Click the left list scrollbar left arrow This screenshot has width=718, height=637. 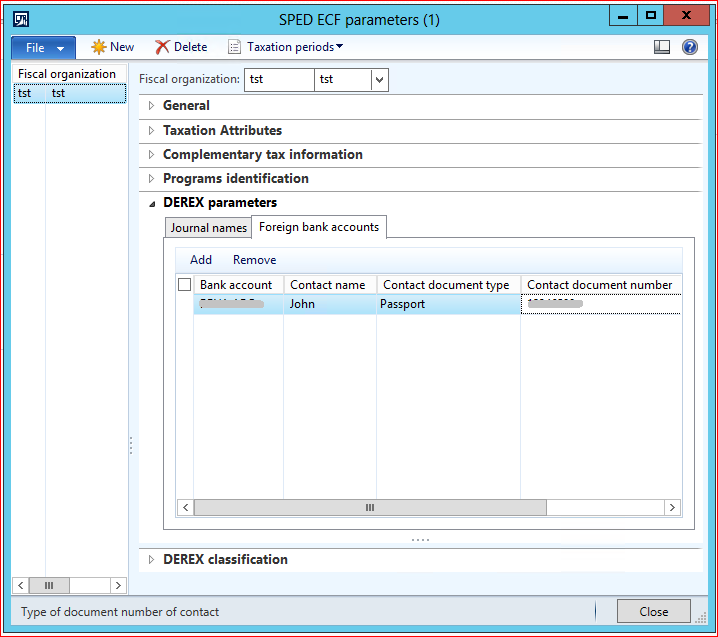[x=21, y=585]
